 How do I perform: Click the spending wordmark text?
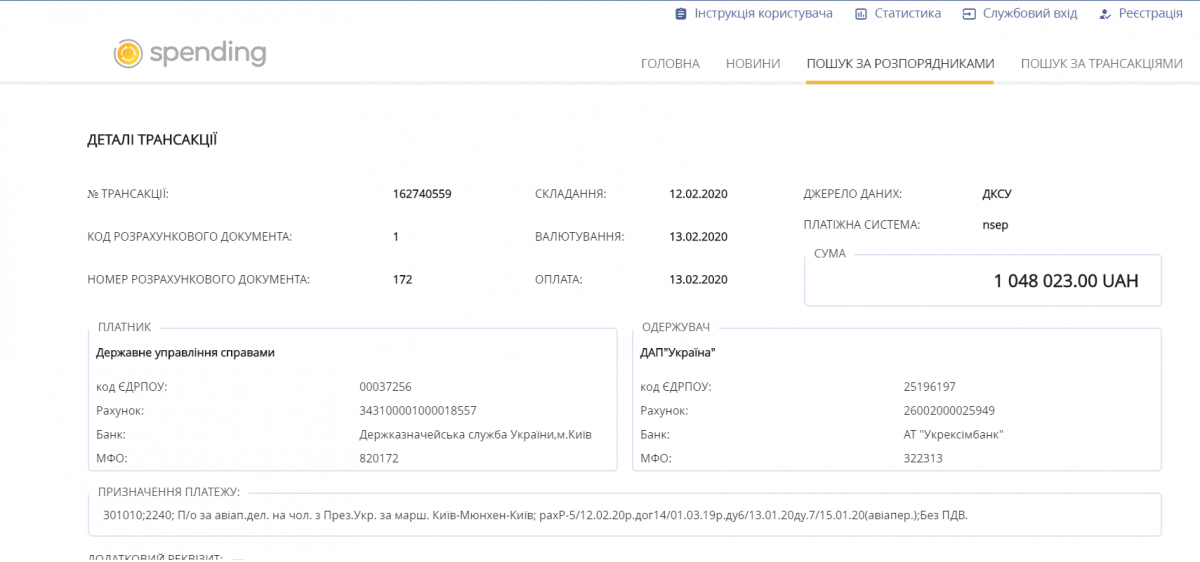(x=208, y=53)
